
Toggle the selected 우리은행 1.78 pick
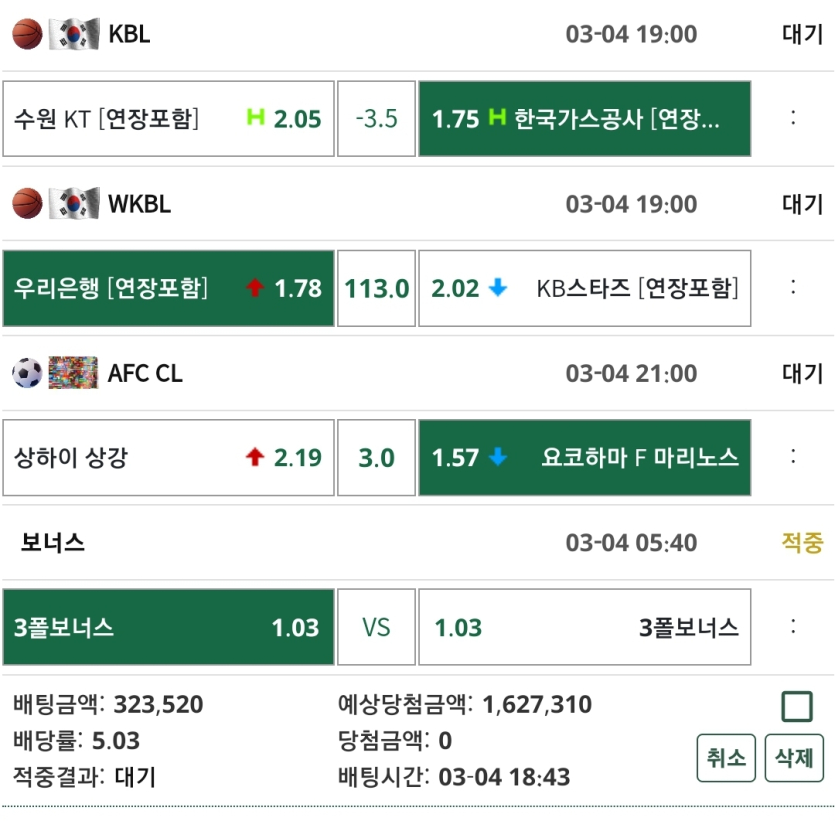click(x=167, y=288)
